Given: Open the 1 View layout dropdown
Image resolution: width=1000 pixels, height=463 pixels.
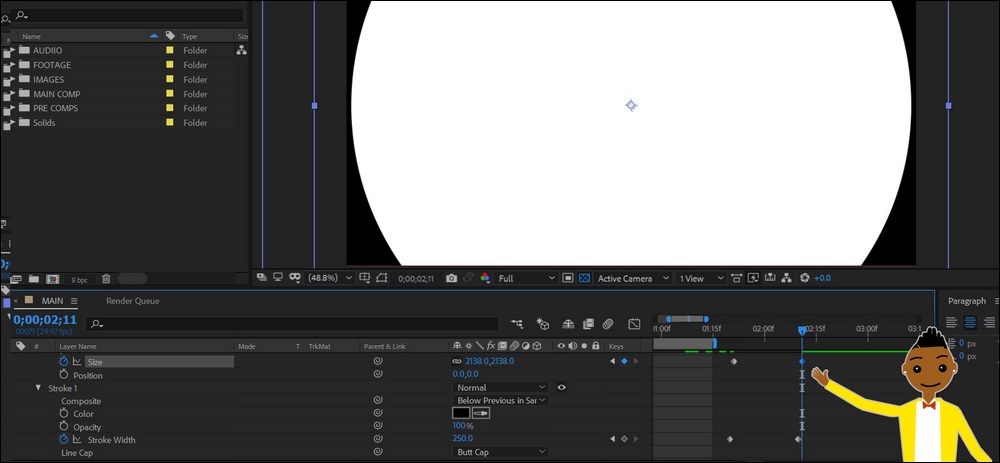Looking at the screenshot, I should 701,278.
